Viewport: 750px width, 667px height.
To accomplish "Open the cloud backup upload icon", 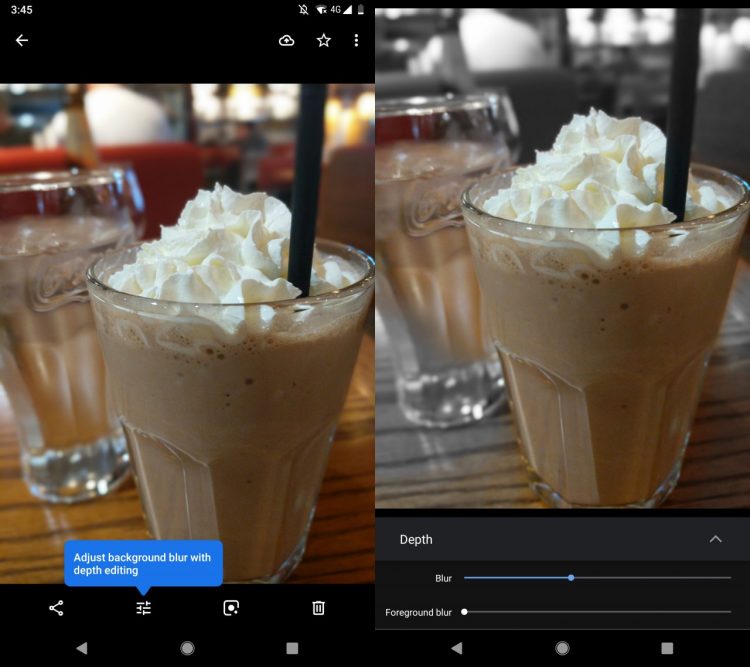I will (x=287, y=41).
